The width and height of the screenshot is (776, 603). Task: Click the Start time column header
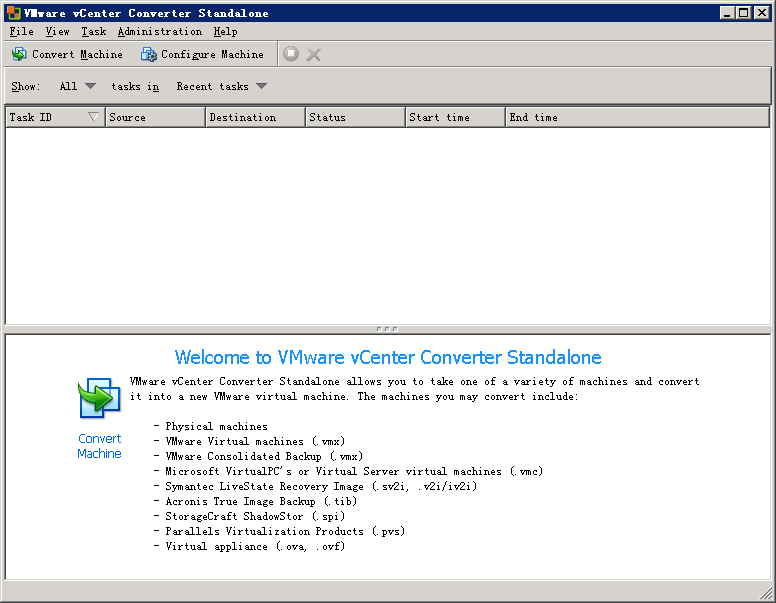pyautogui.click(x=455, y=117)
